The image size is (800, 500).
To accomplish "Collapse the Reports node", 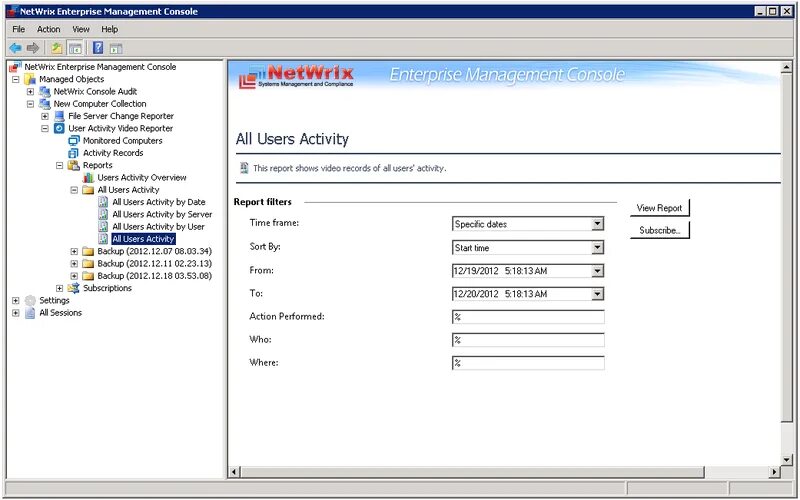I will click(60, 165).
